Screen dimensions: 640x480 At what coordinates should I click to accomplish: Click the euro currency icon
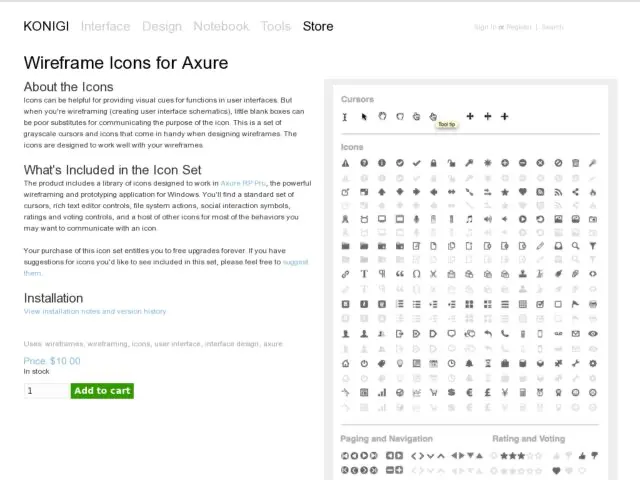pos(469,392)
